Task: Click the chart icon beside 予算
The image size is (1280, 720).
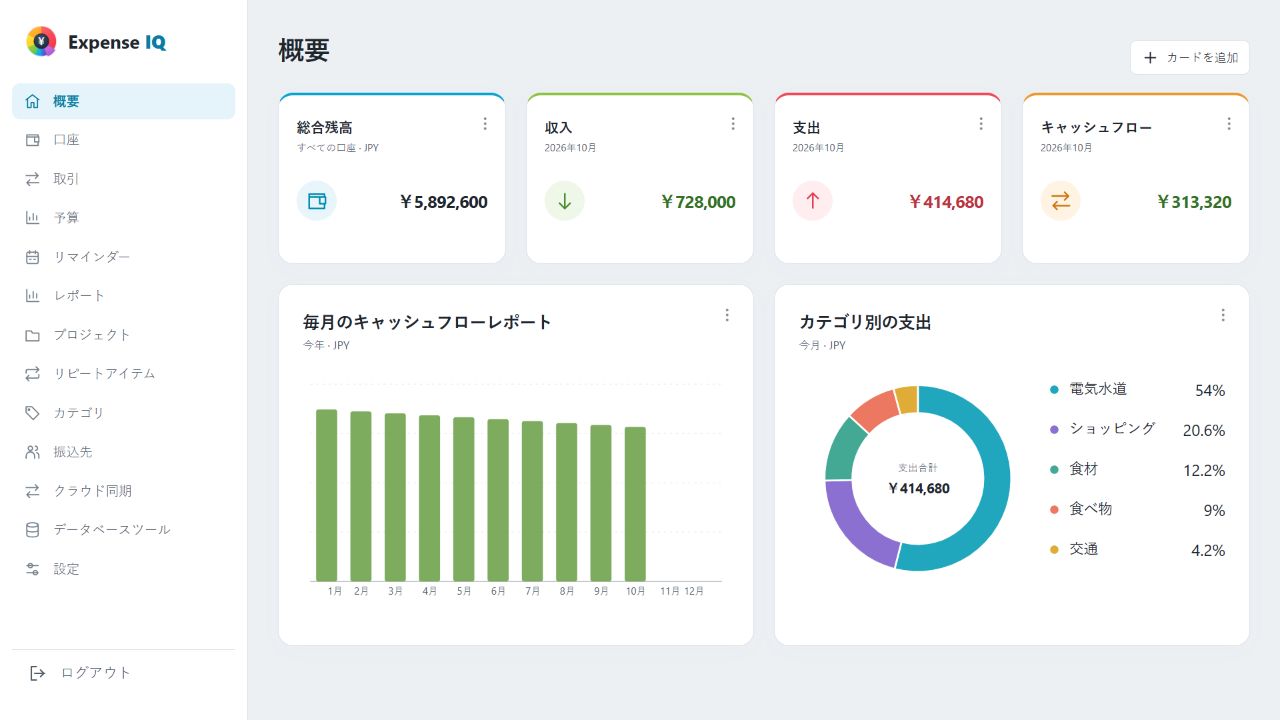Action: (x=33, y=218)
